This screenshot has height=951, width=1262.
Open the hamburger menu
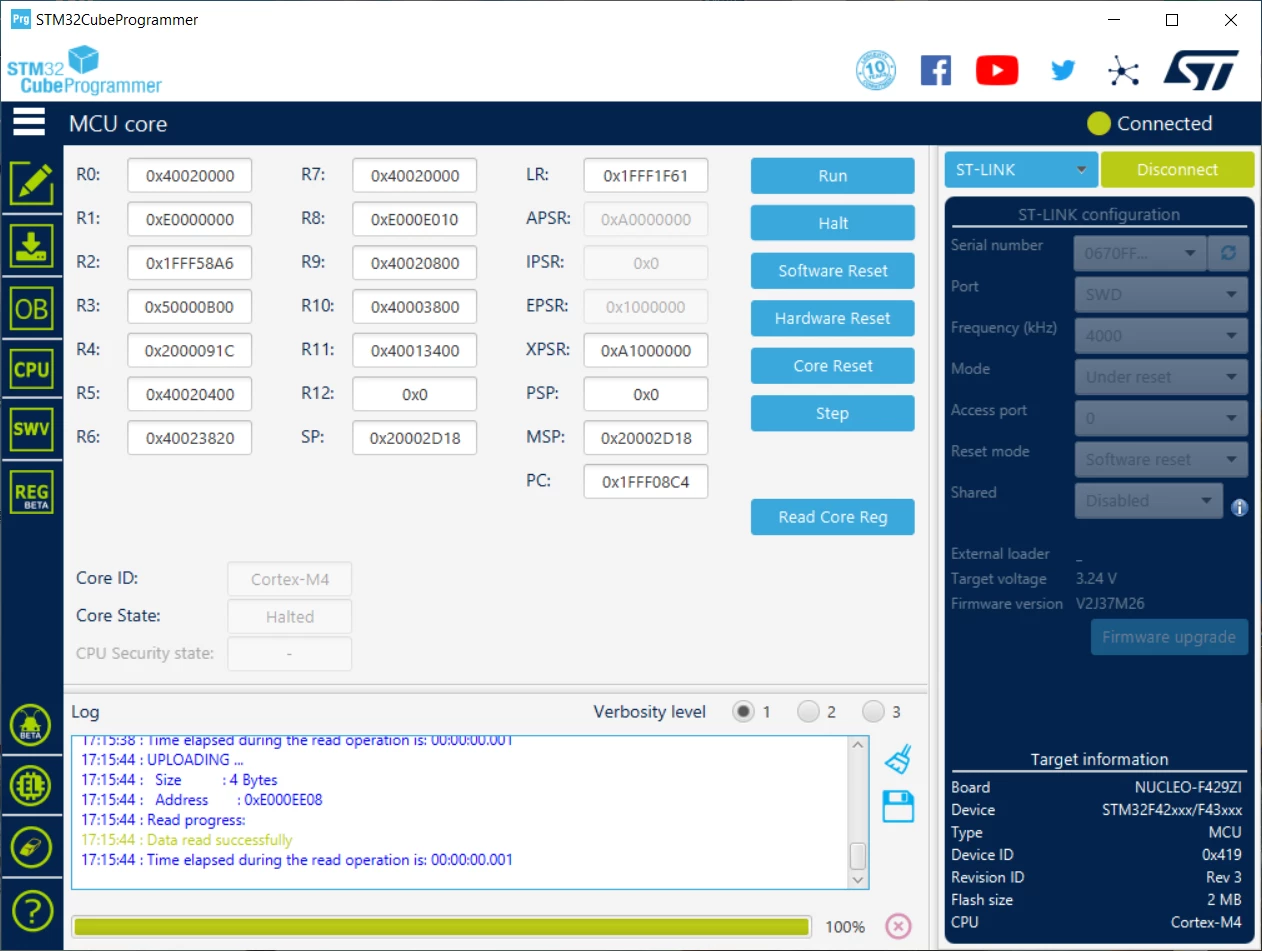tap(29, 122)
